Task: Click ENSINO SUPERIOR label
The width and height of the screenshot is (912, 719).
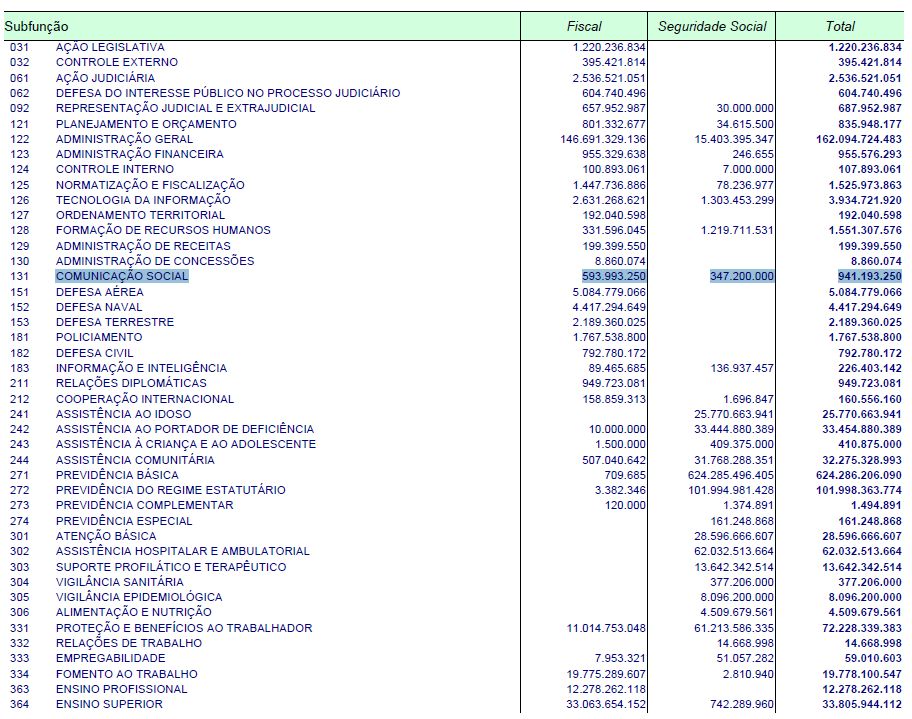Action: coord(109,704)
